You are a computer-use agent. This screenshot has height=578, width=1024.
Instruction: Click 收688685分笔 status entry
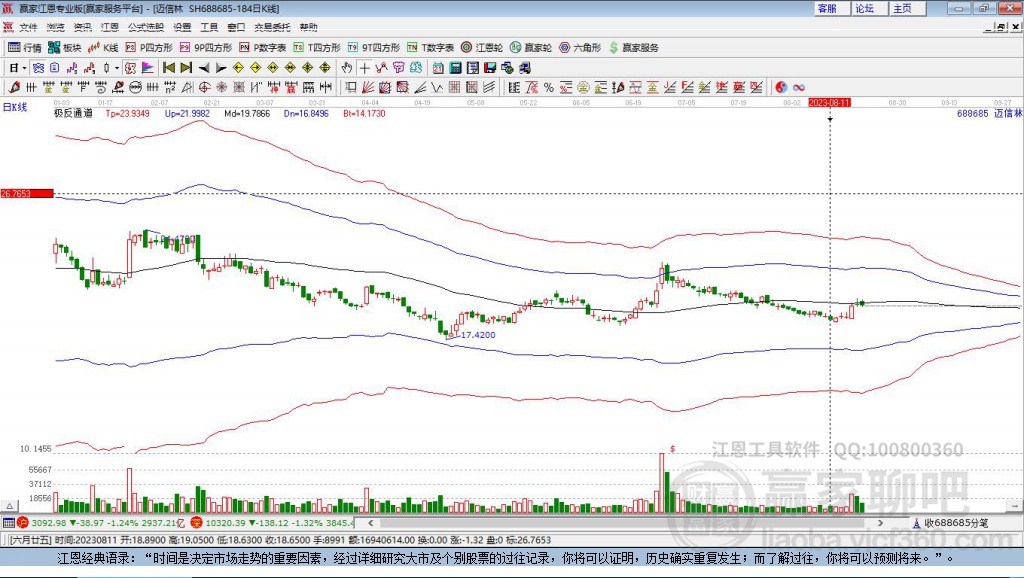(956, 523)
